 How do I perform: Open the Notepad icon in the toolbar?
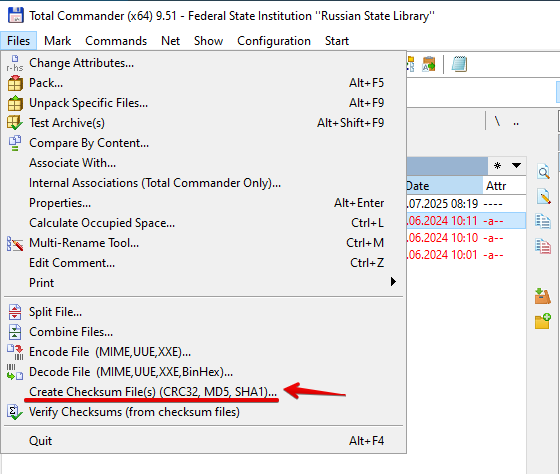pyautogui.click(x=459, y=64)
